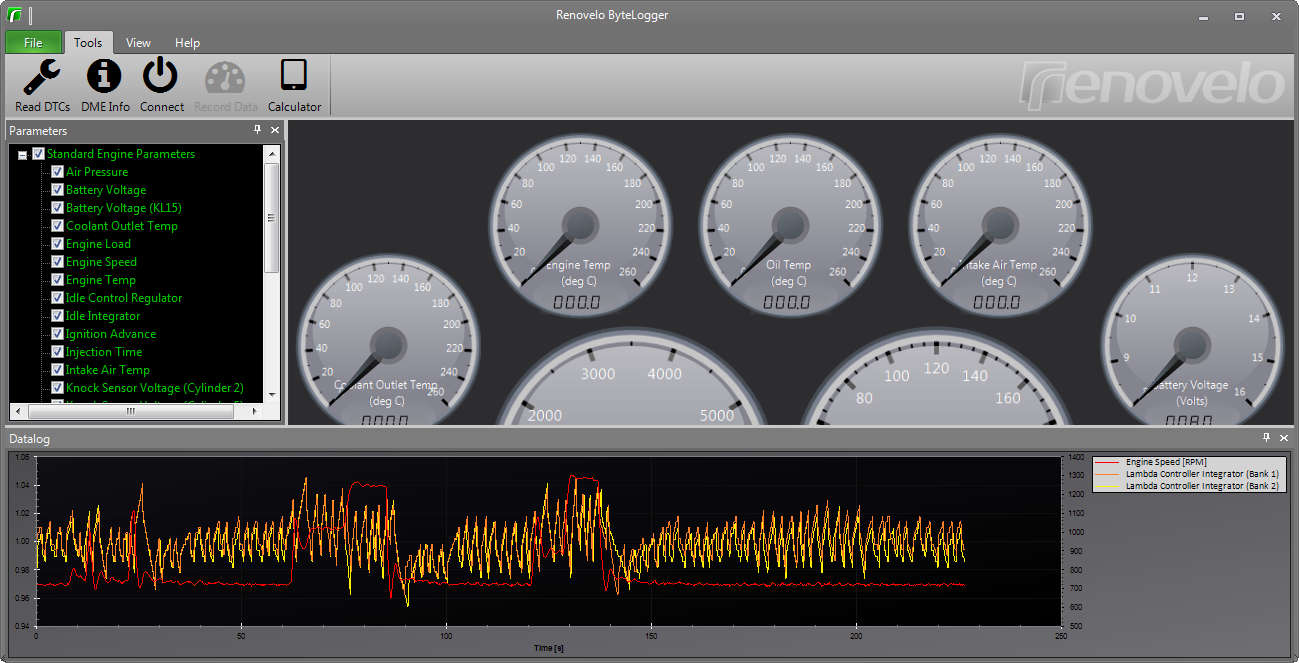Image resolution: width=1299 pixels, height=663 pixels.
Task: Toggle Coolant Outlet Temp checkbox
Action: click(57, 226)
